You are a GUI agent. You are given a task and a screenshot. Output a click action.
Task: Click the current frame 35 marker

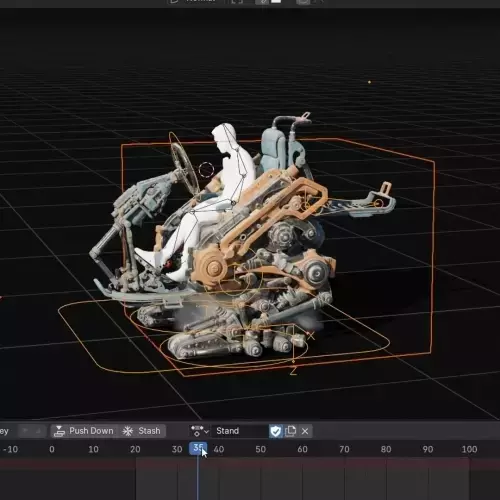[198, 448]
